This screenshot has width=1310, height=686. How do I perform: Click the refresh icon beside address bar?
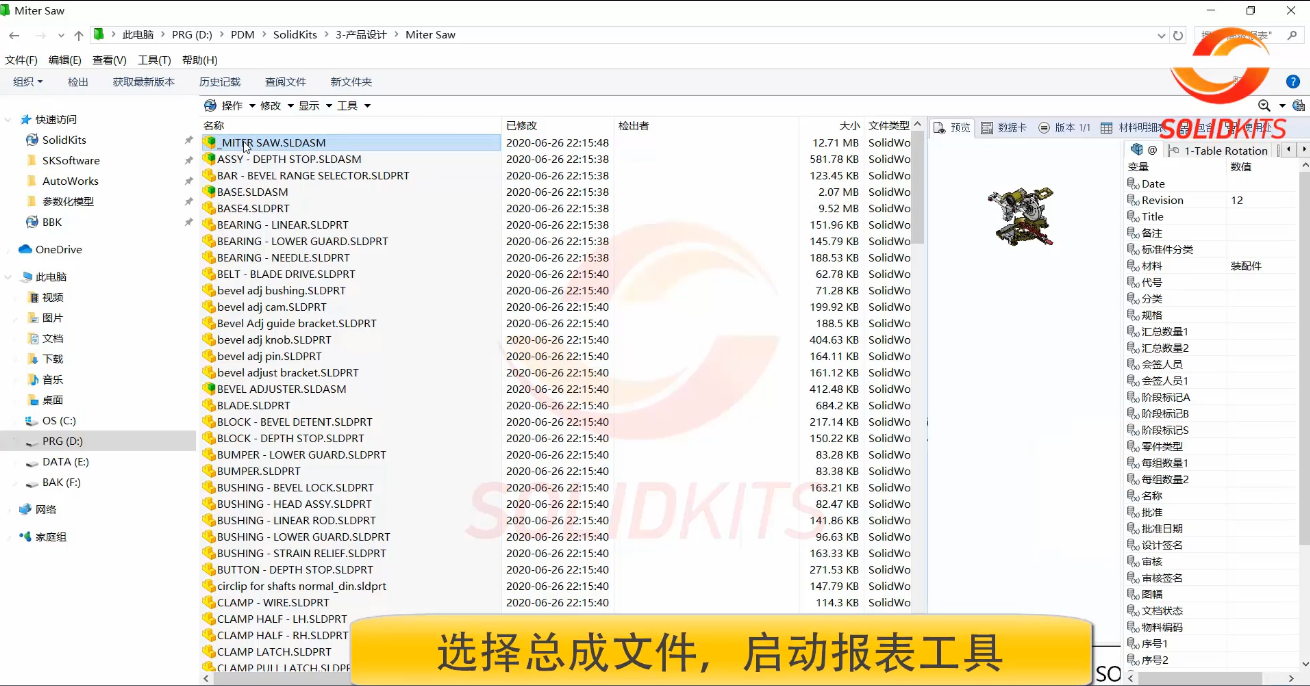click(x=1178, y=35)
